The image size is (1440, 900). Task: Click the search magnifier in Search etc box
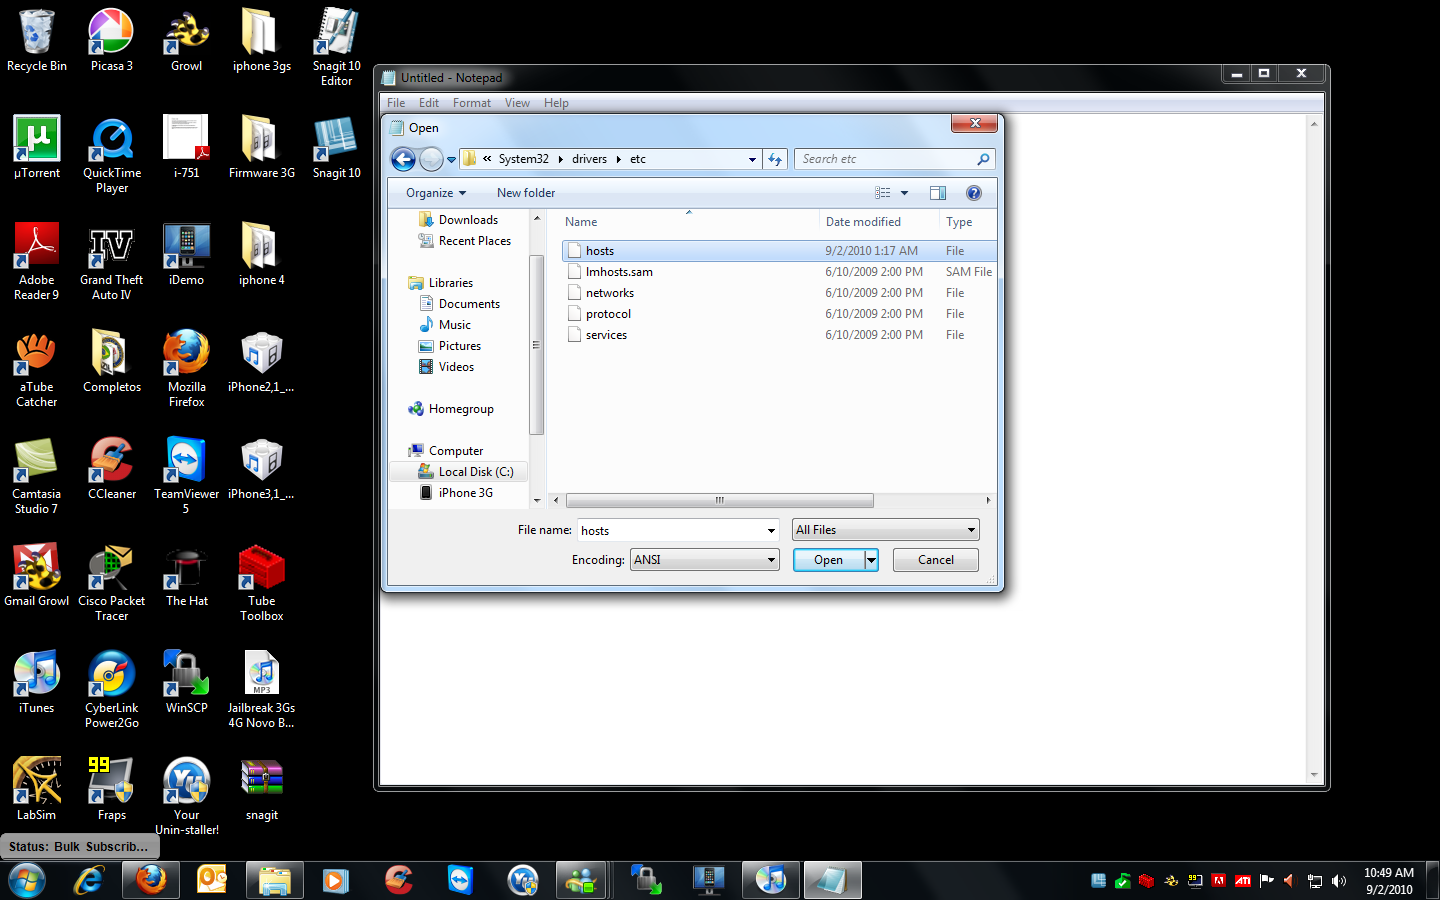pos(983,159)
